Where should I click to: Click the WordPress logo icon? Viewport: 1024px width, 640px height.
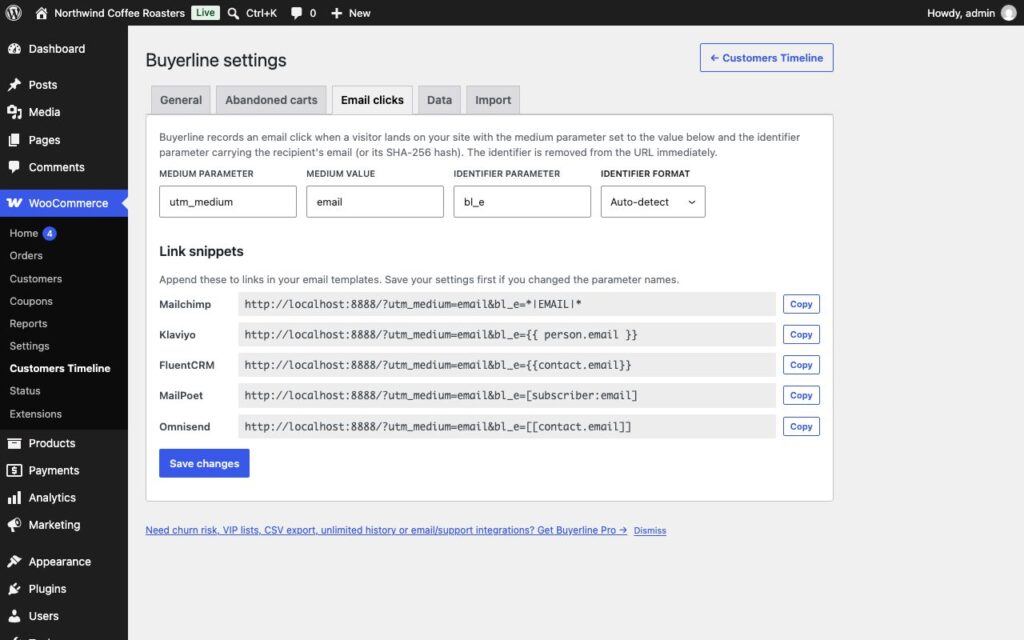coord(14,13)
